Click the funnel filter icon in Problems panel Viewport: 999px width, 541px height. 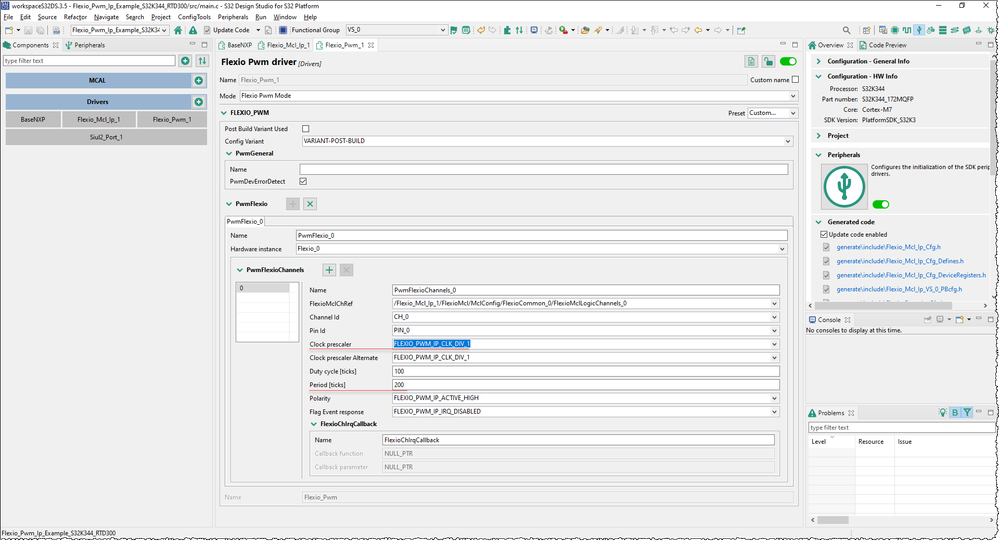(x=967, y=412)
